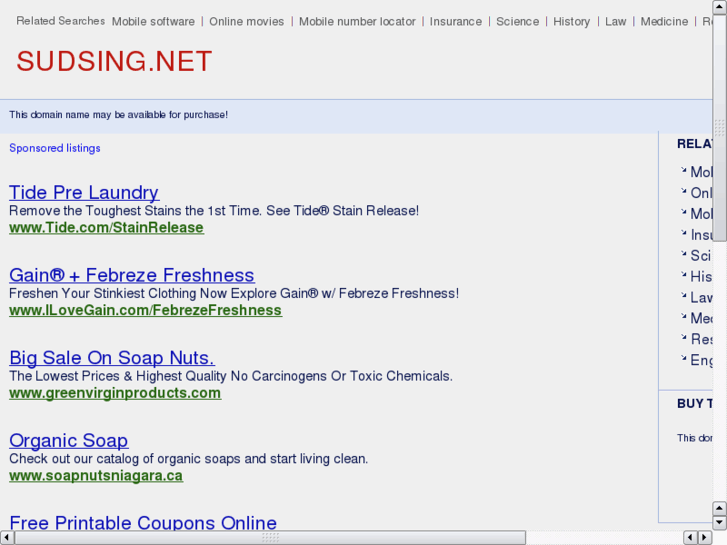Open the Organic Soap ad
This screenshot has height=545, width=727.
coord(69,440)
